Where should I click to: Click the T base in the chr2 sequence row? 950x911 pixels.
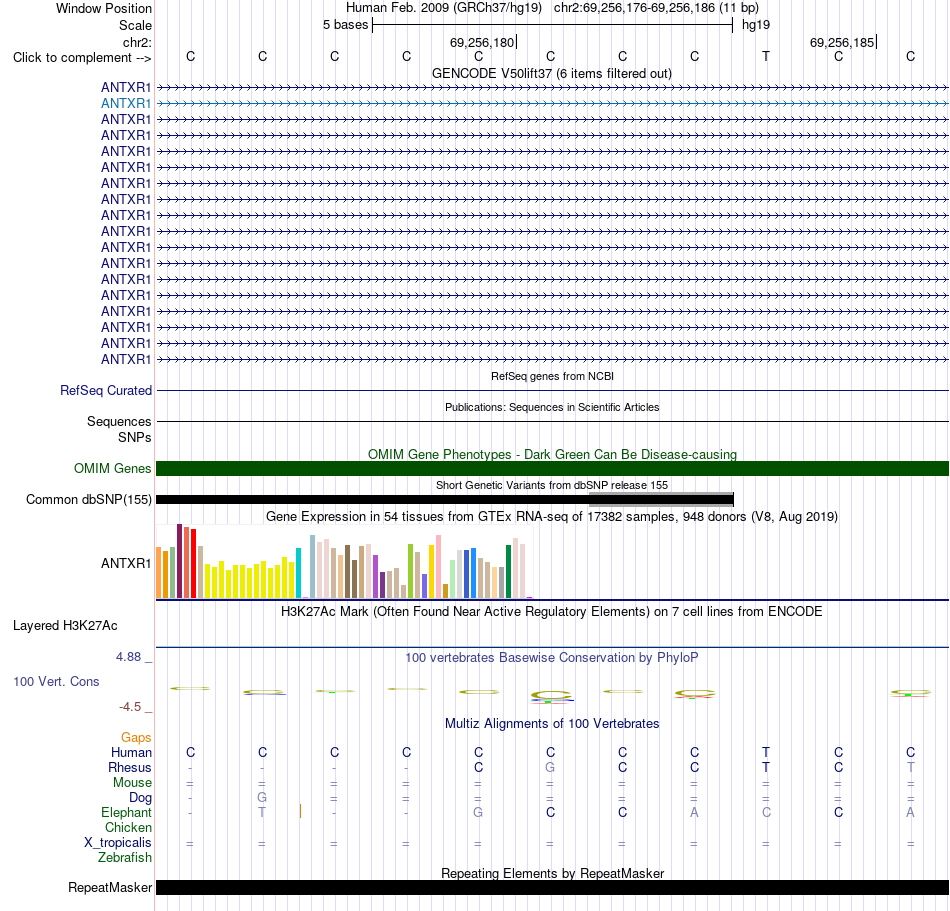(x=766, y=56)
